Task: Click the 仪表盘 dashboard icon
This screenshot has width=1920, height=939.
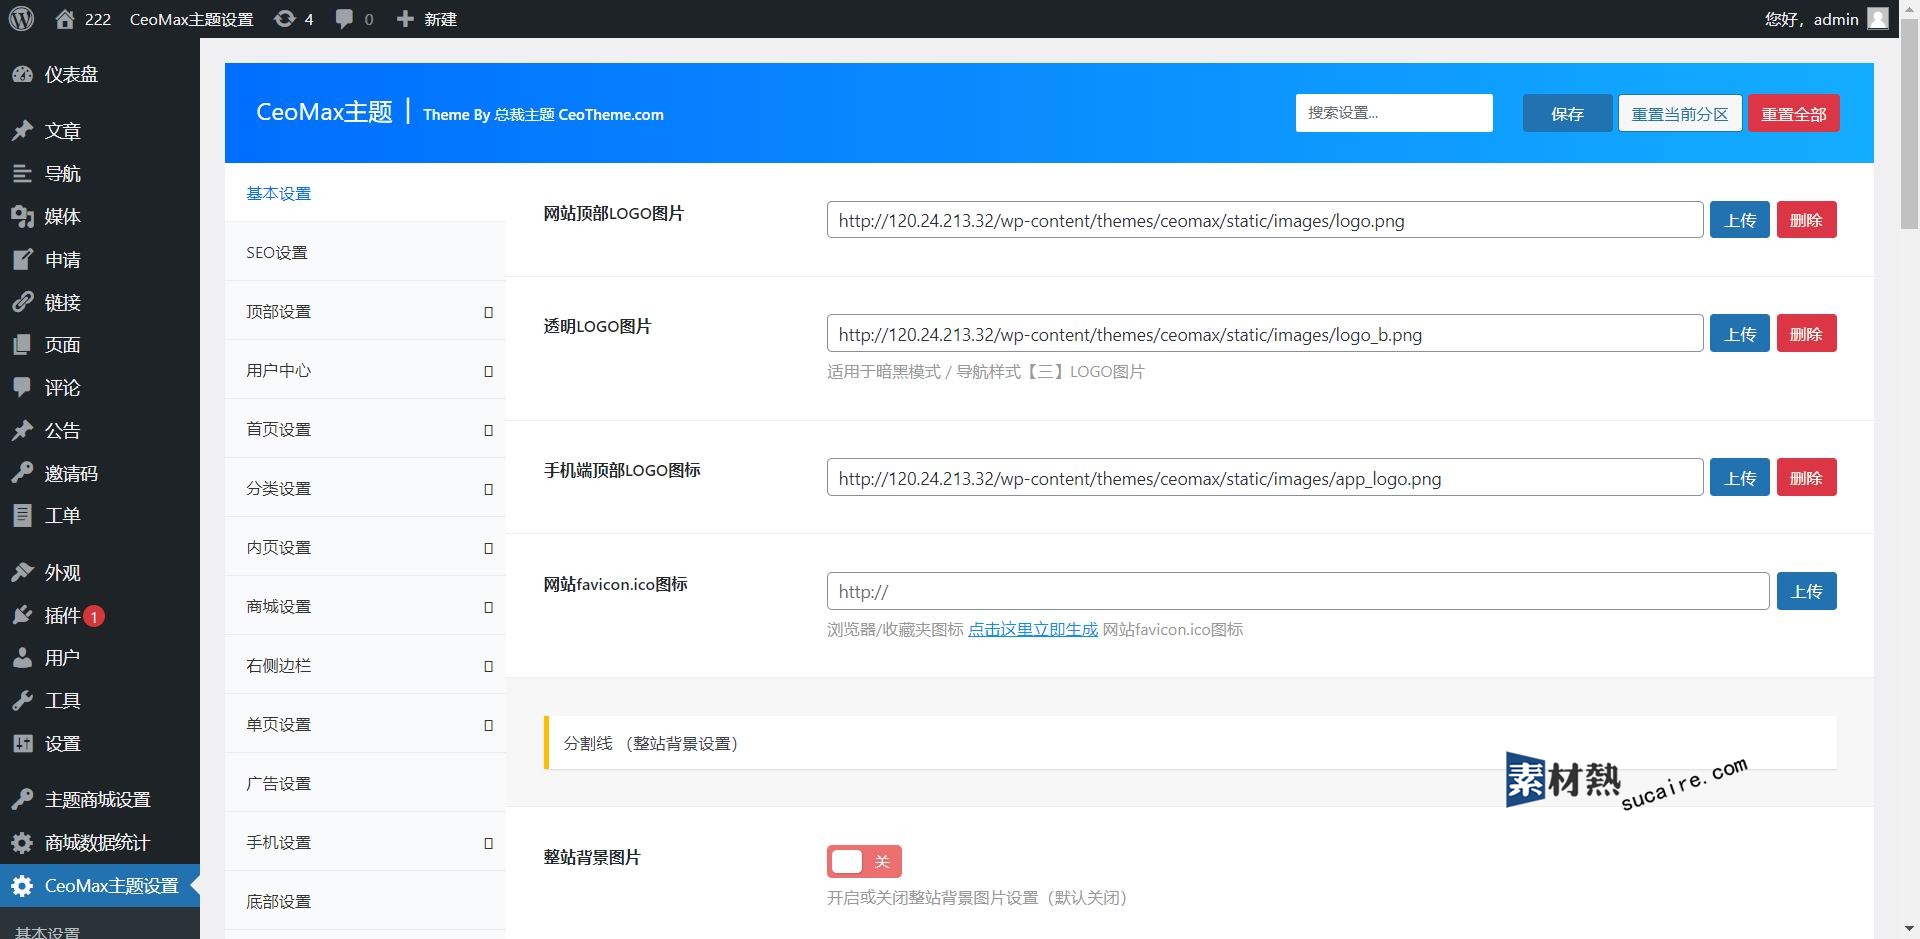Action: pos(22,74)
